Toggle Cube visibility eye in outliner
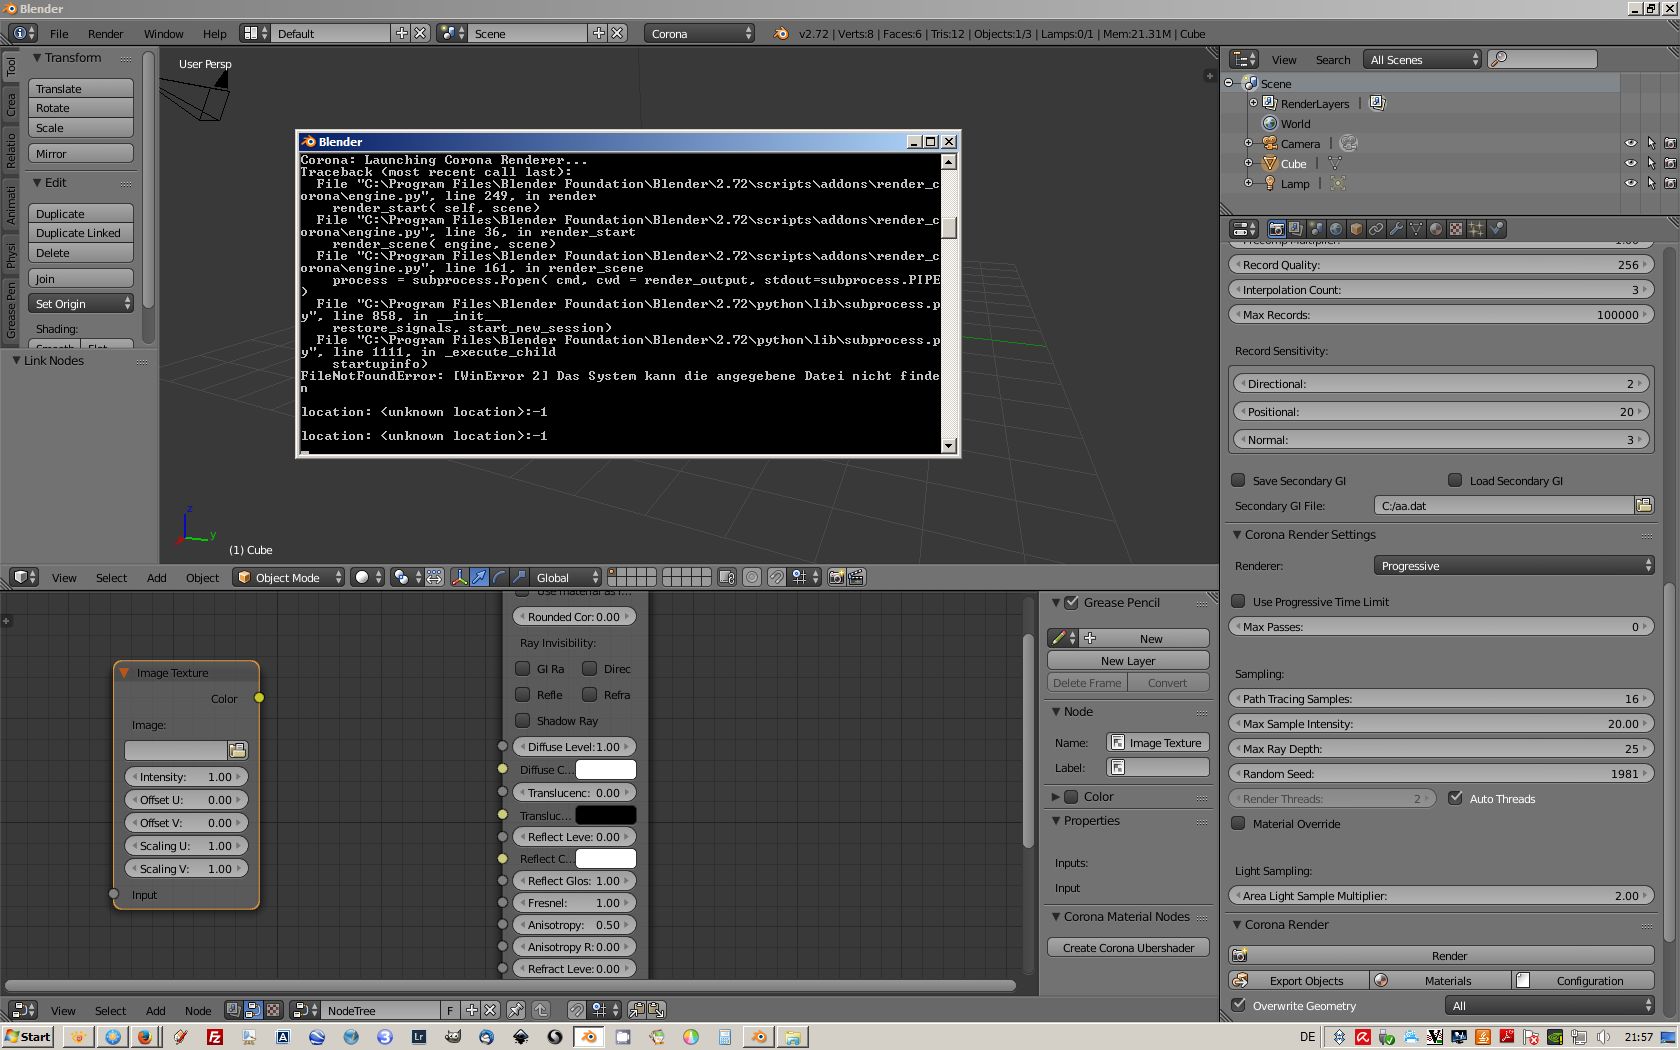The width and height of the screenshot is (1680, 1050). pos(1630,164)
